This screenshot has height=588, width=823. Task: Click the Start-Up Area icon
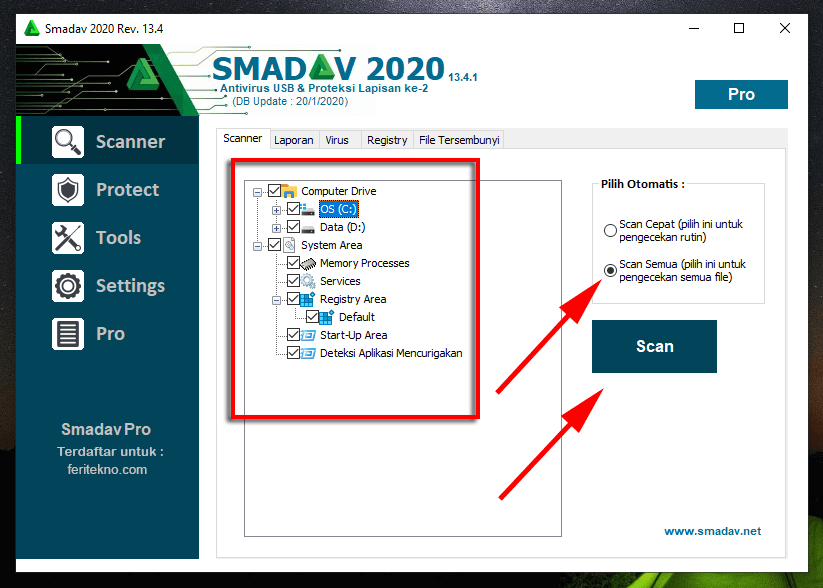308,335
